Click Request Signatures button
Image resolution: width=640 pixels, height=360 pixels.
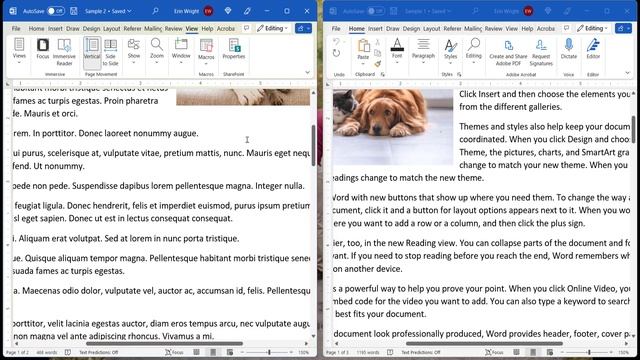pyautogui.click(x=541, y=52)
